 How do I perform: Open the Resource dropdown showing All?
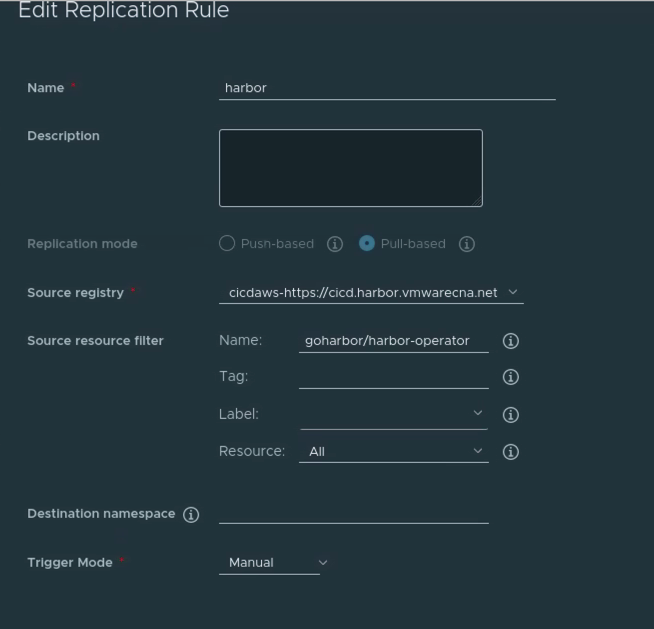(394, 452)
